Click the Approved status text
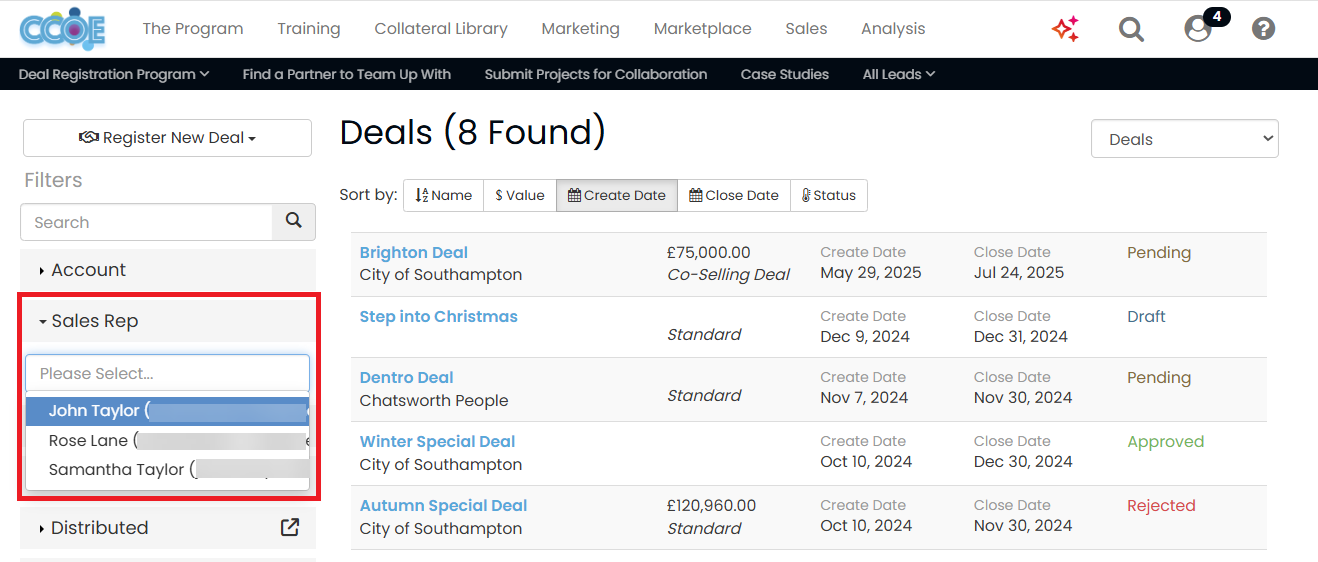The height and width of the screenshot is (562, 1318). pos(1166,442)
